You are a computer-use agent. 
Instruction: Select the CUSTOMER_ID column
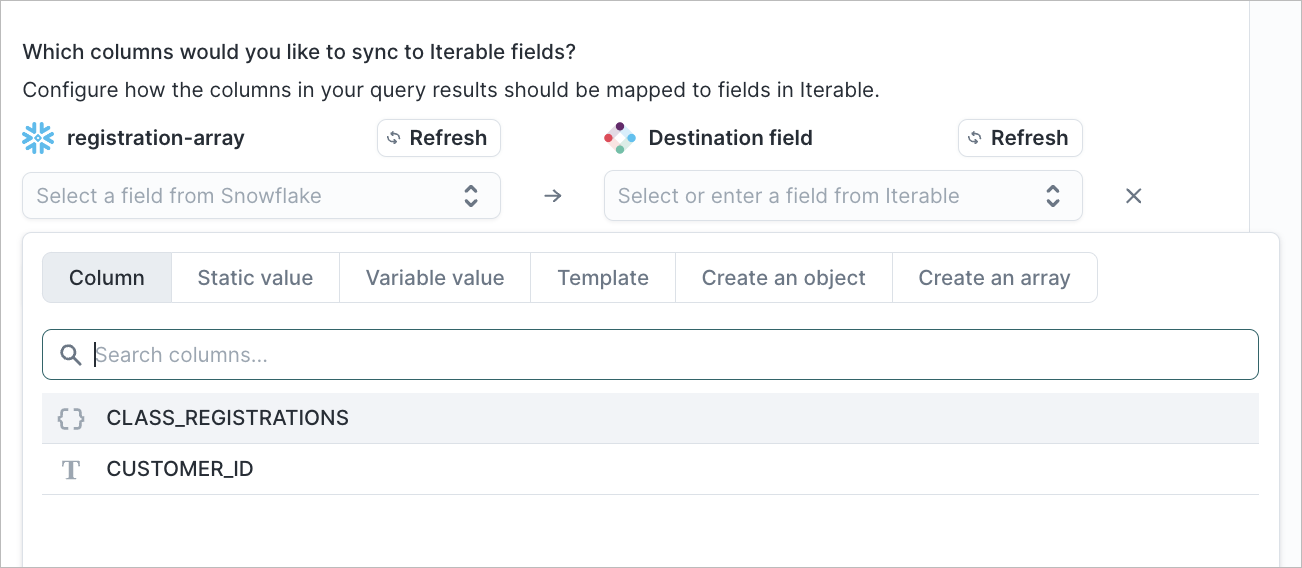(650, 469)
